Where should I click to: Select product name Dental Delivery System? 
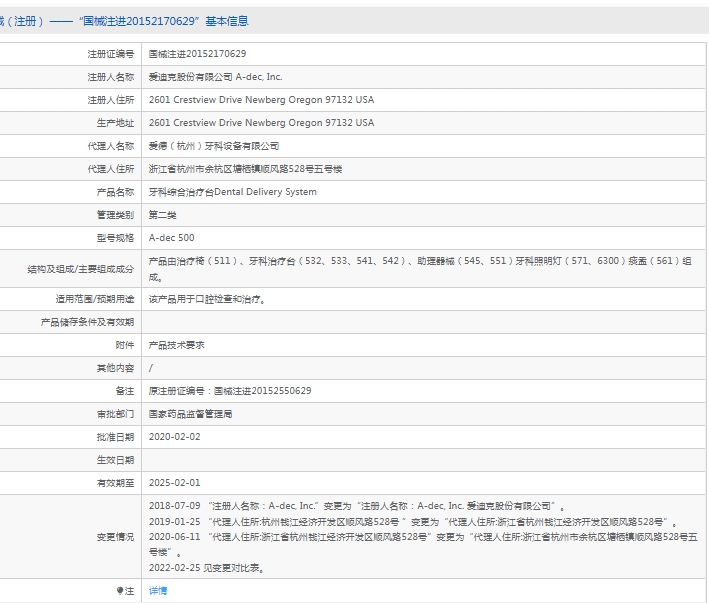point(232,192)
